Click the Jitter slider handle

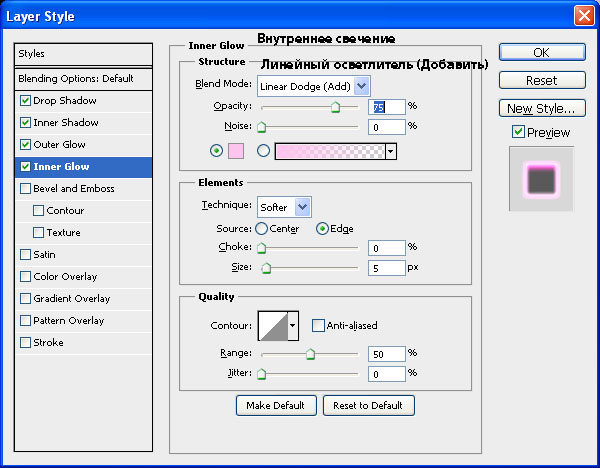262,373
